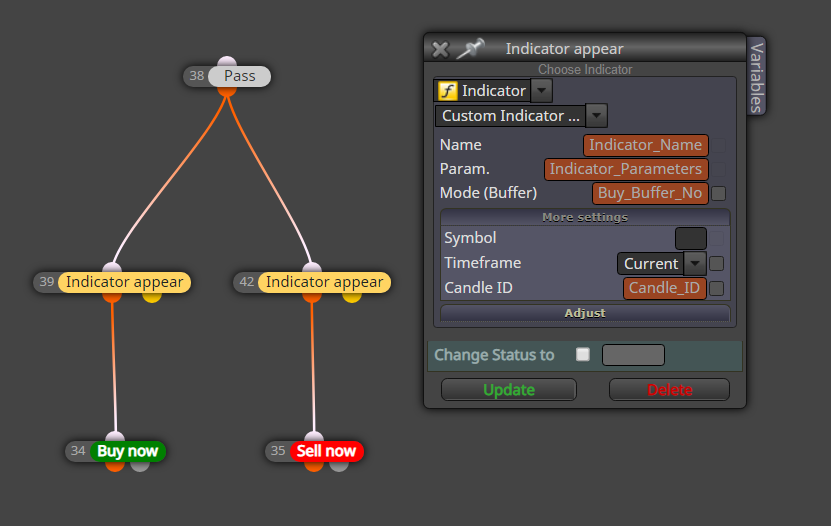Pin the Indicator appear panel
The image size is (831, 526).
pyautogui.click(x=470, y=49)
